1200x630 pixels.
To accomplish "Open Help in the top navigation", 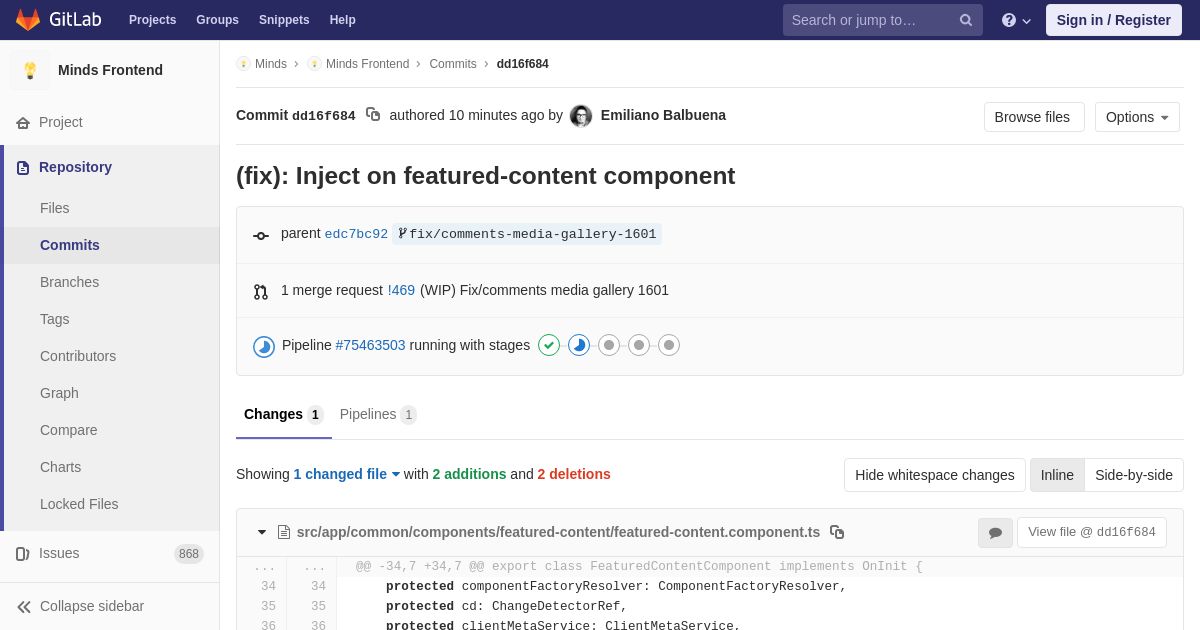I will [343, 20].
